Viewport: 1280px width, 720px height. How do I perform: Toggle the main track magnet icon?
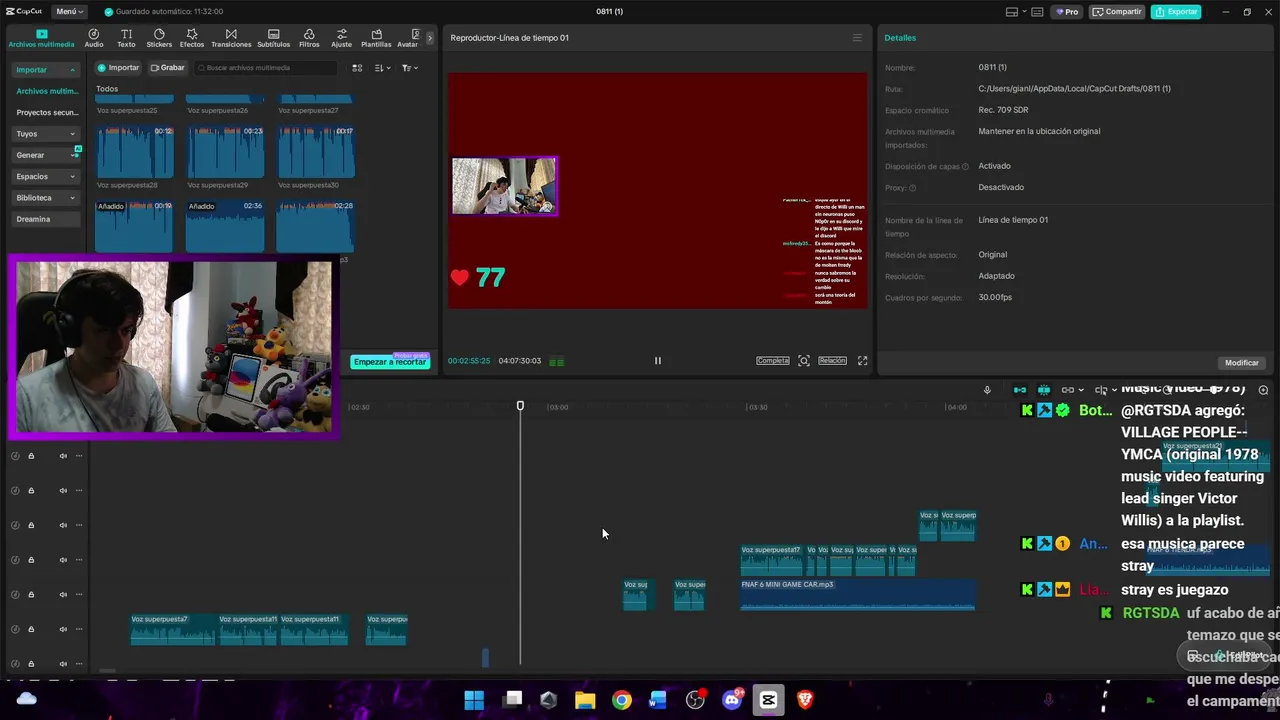1020,390
